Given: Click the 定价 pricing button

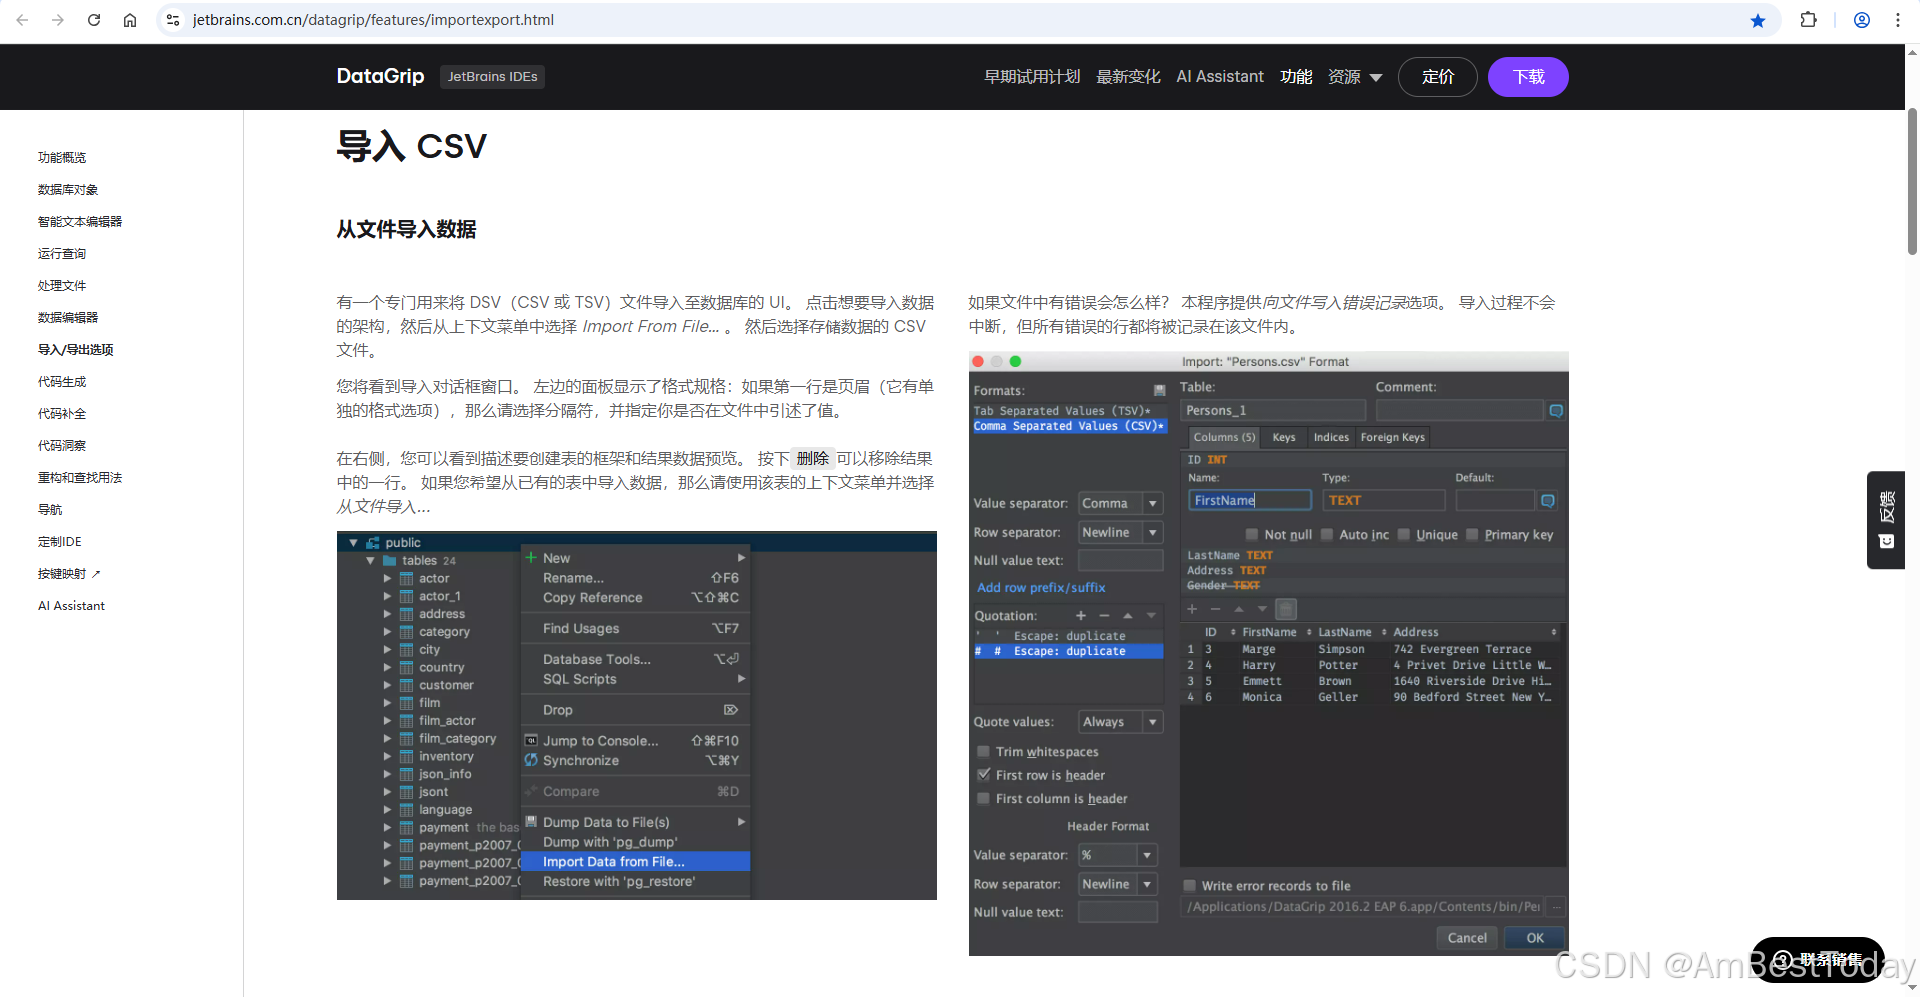Looking at the screenshot, I should pyautogui.click(x=1438, y=77).
